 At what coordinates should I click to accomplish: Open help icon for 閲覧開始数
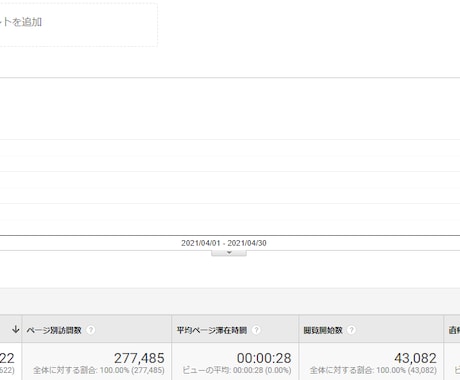tap(351, 330)
